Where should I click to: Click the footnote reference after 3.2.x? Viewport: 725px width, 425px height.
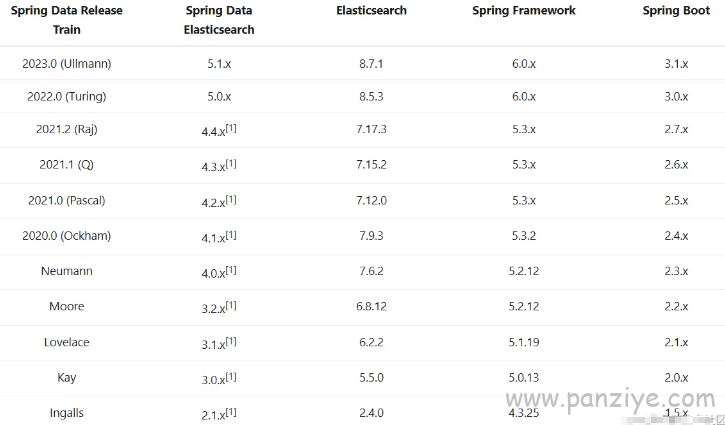click(x=231, y=305)
